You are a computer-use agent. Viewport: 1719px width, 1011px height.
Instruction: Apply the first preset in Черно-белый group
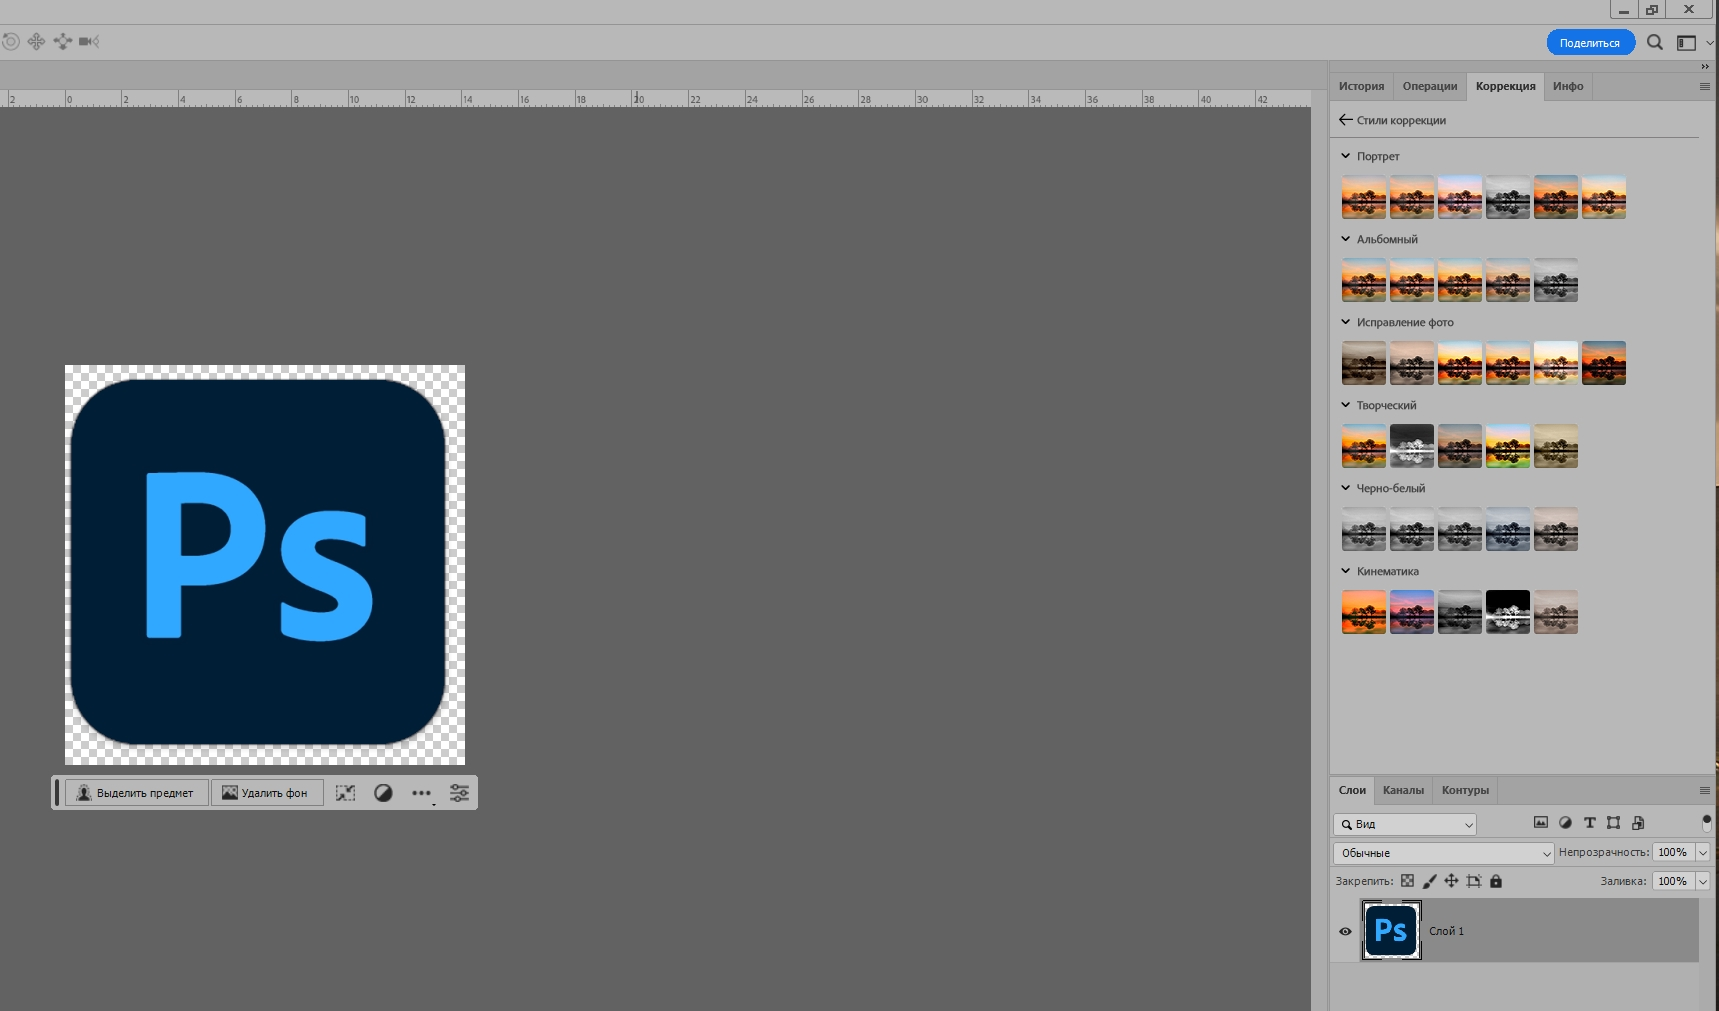[1364, 529]
